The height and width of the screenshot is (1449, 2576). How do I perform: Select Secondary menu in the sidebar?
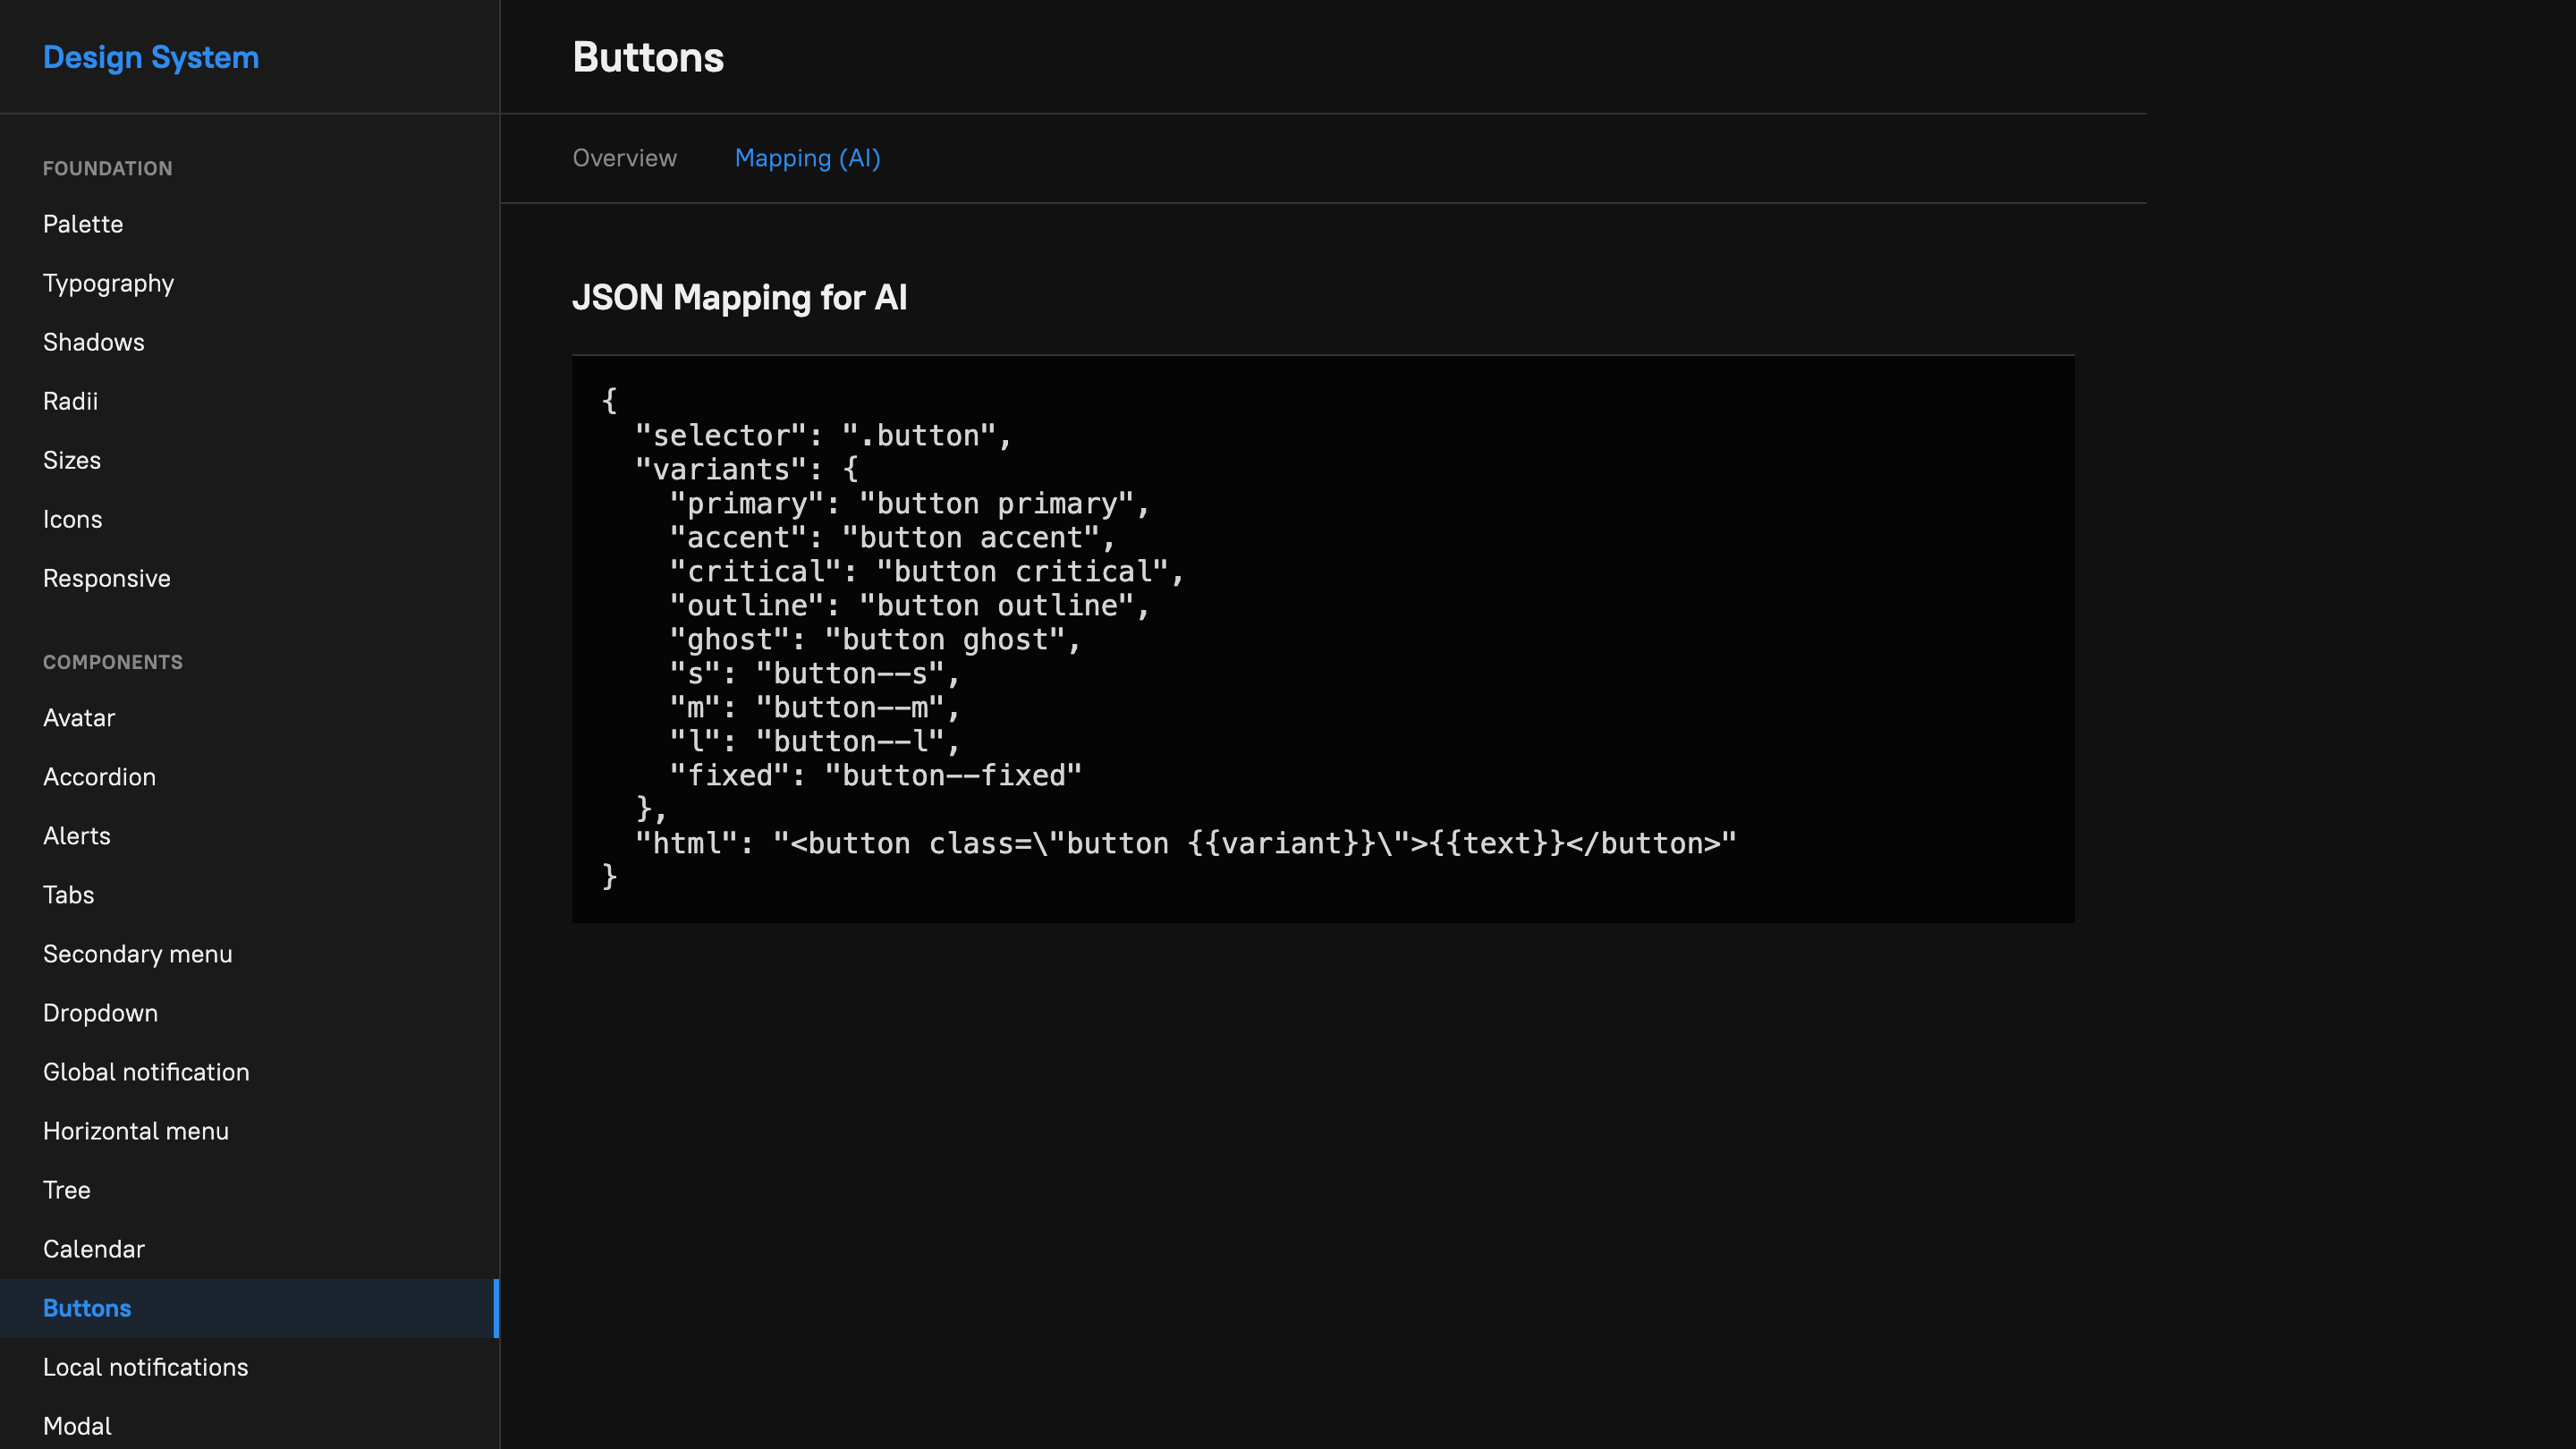(x=249, y=954)
